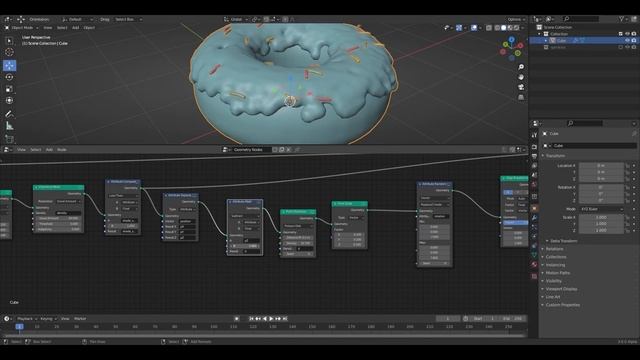640x360 pixels.
Task: Open the Object Mode dropdown
Action: point(21,28)
